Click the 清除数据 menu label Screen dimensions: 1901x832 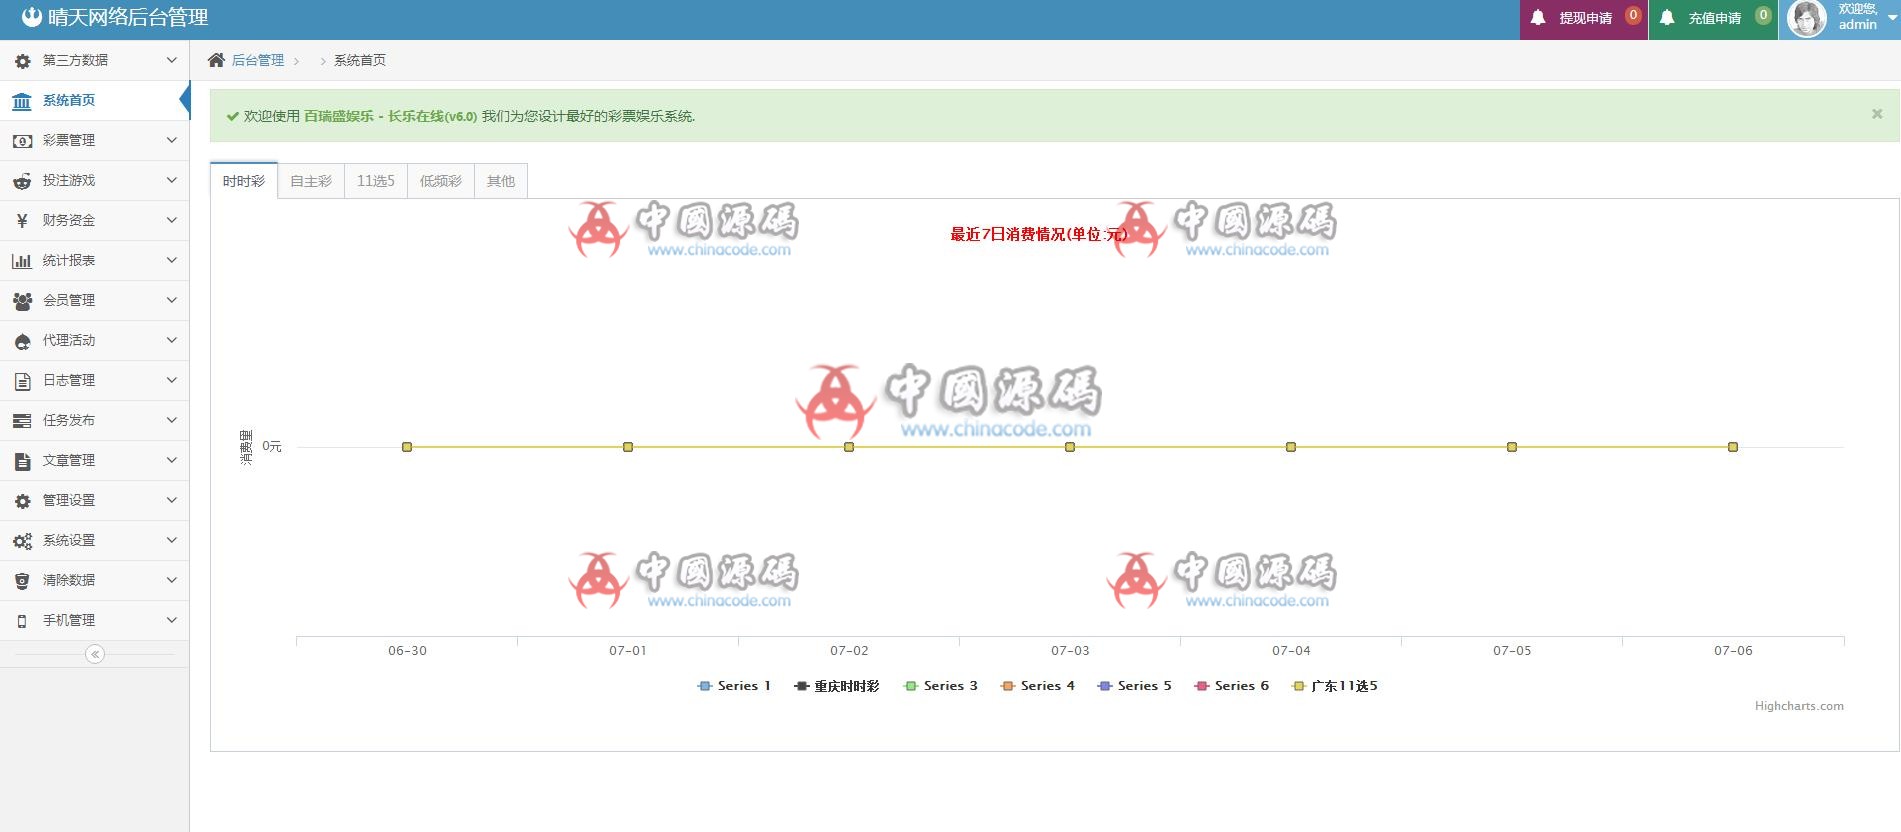69,580
